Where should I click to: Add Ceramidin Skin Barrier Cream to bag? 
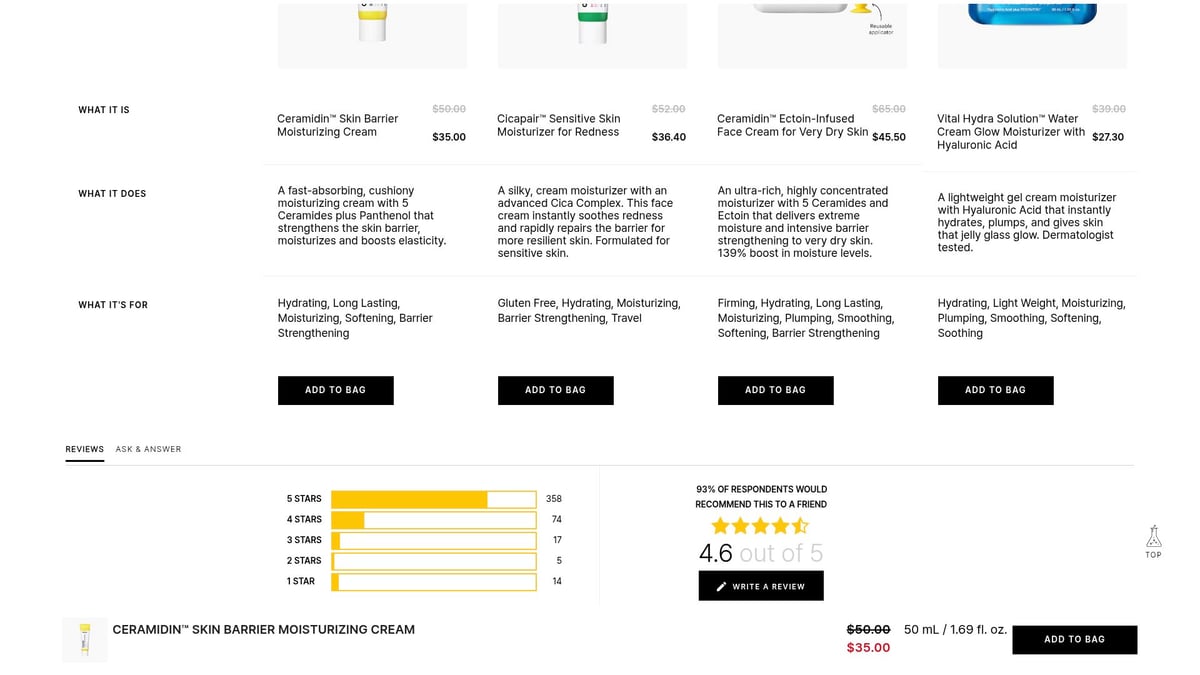(335, 390)
